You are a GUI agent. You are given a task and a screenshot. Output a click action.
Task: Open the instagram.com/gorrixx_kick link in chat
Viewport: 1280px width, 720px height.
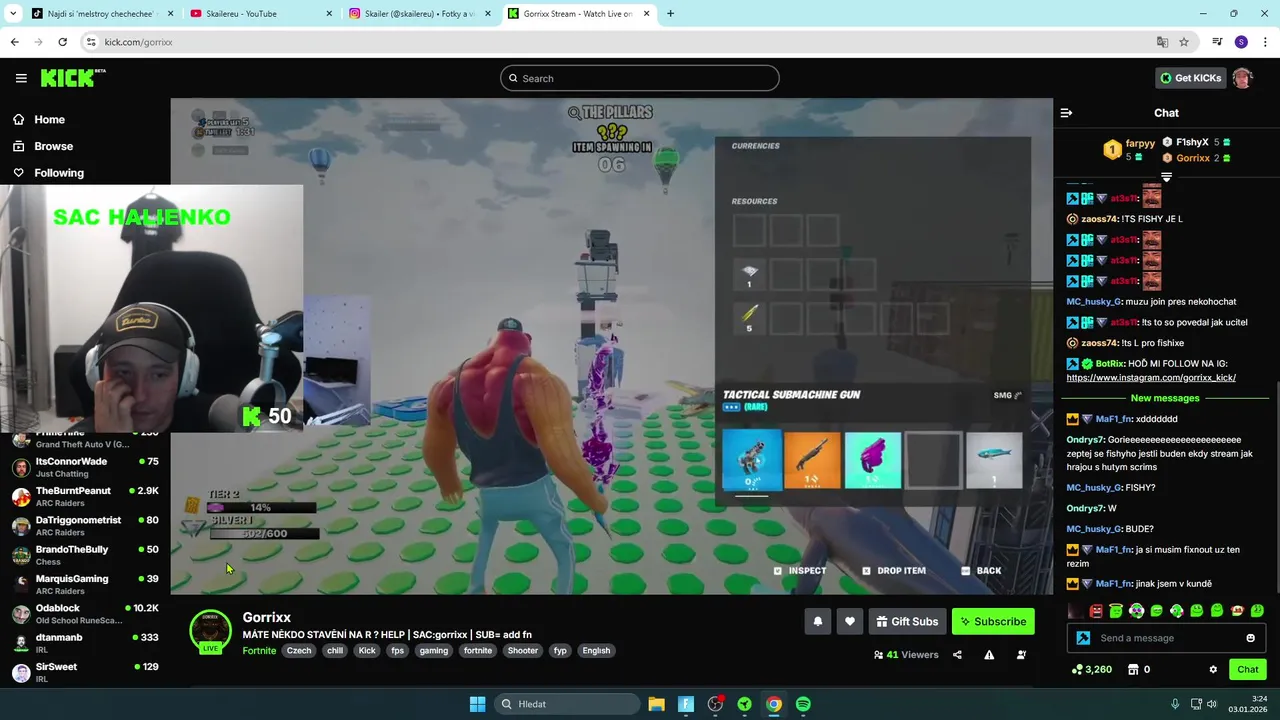1151,378
